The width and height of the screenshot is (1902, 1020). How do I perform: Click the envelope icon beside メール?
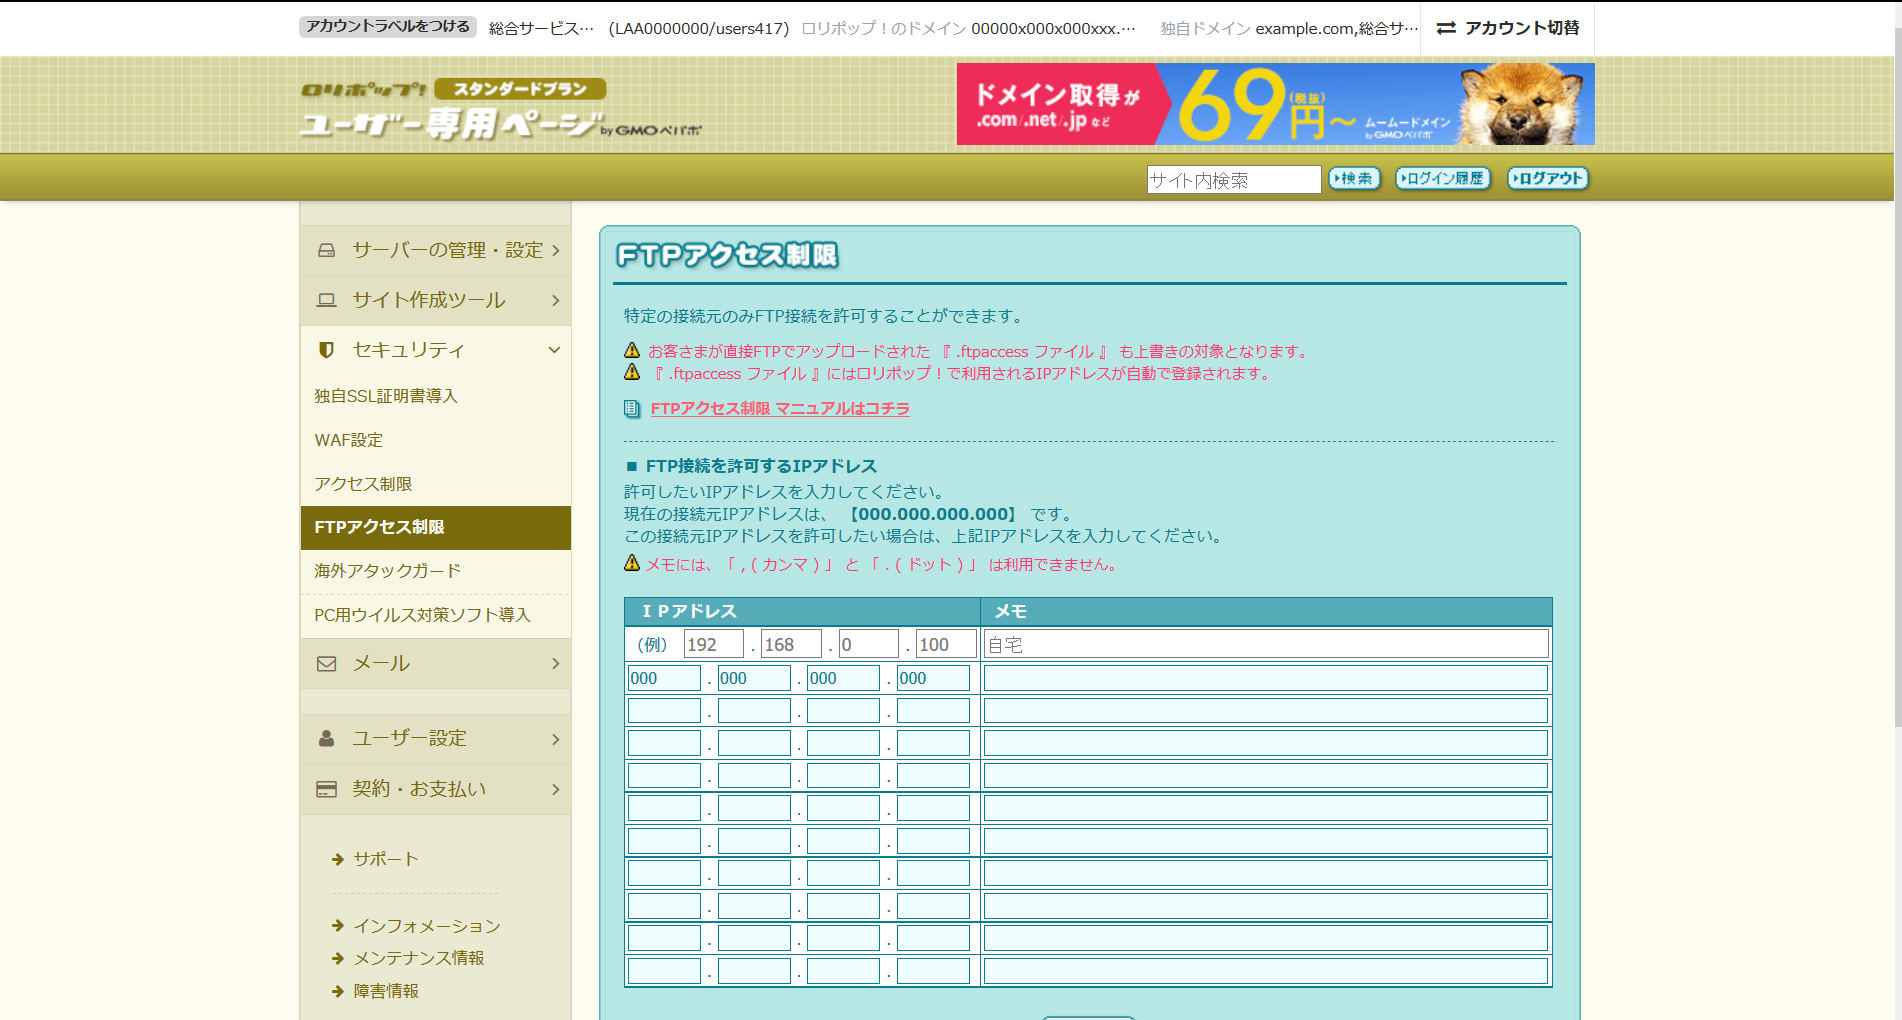click(x=326, y=664)
